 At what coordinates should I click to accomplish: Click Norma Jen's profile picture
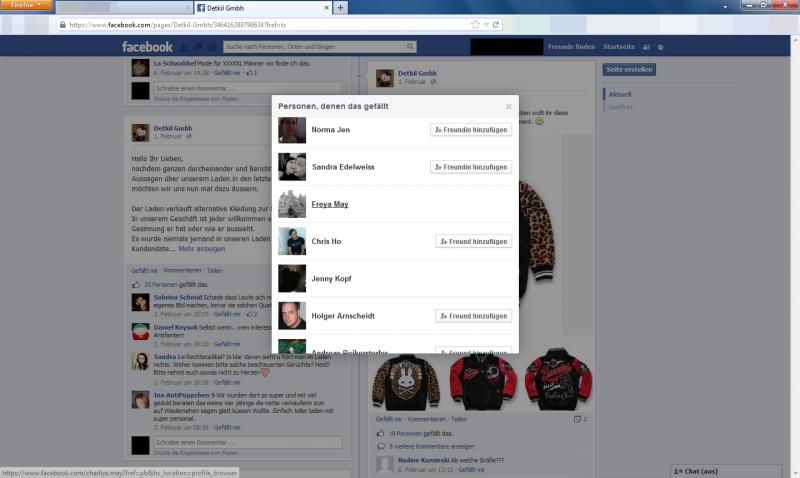pyautogui.click(x=292, y=130)
